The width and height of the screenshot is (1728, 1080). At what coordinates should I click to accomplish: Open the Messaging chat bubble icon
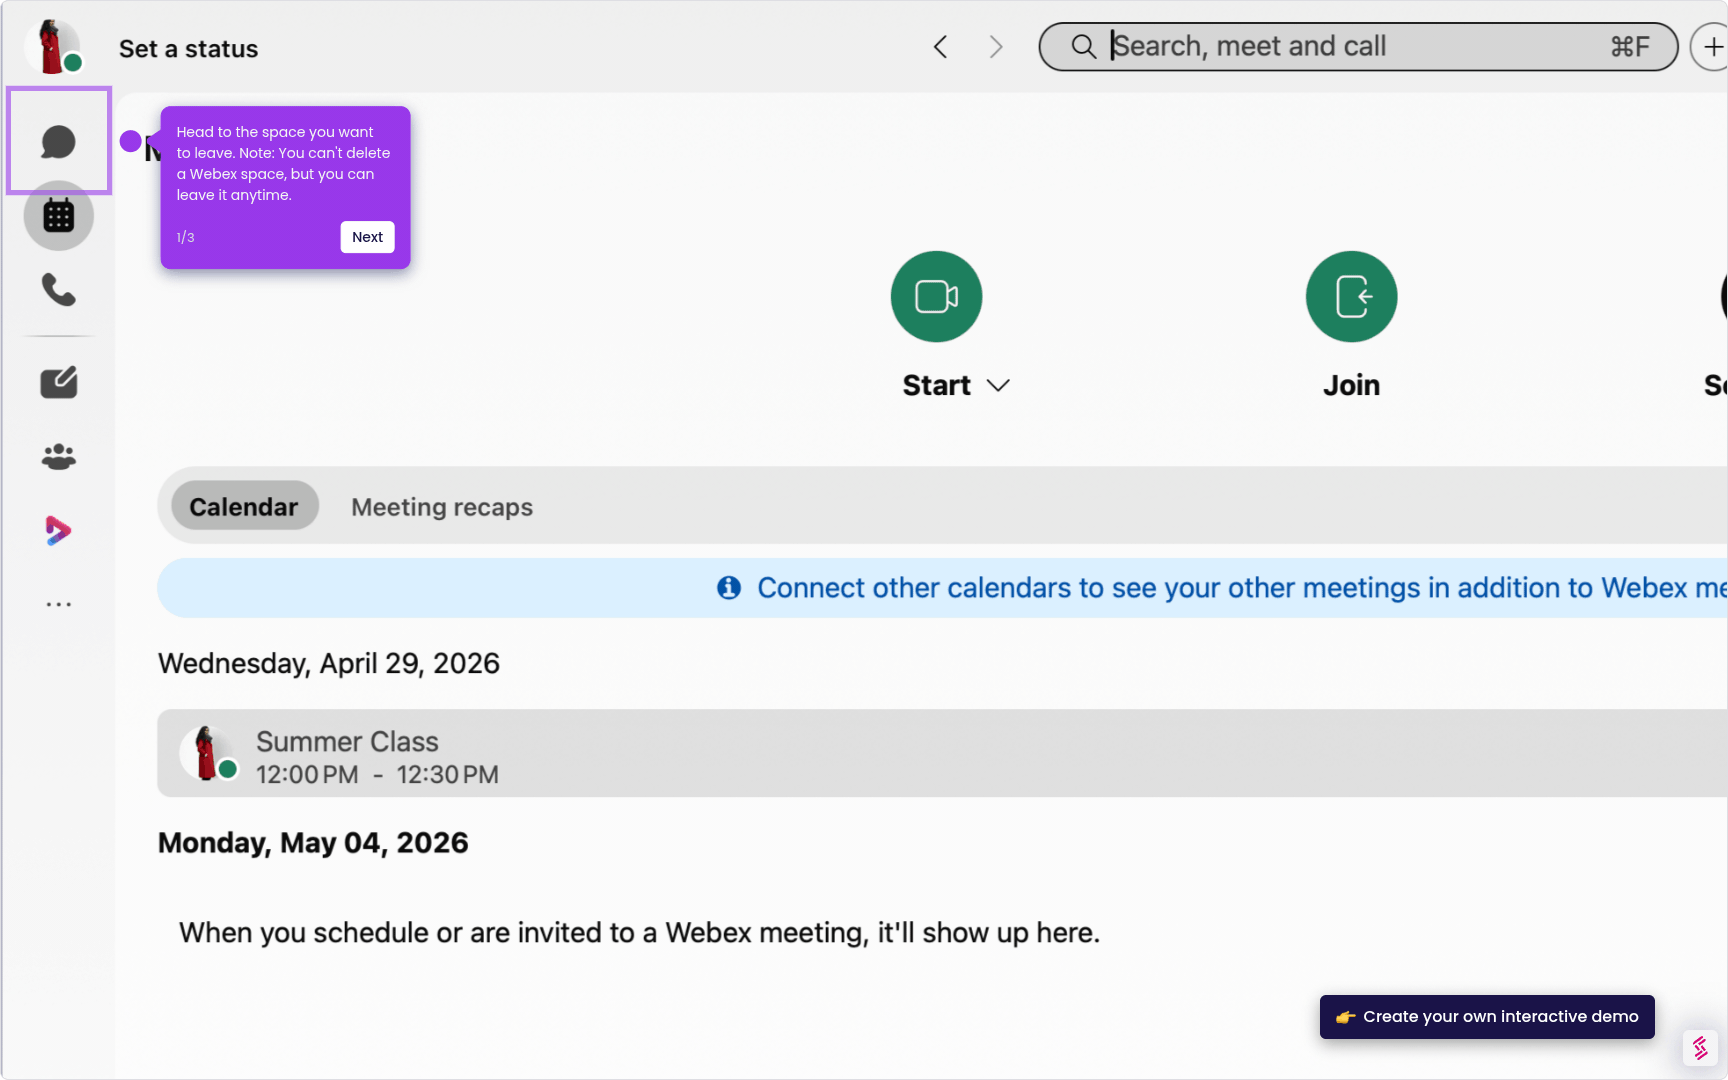pyautogui.click(x=59, y=141)
